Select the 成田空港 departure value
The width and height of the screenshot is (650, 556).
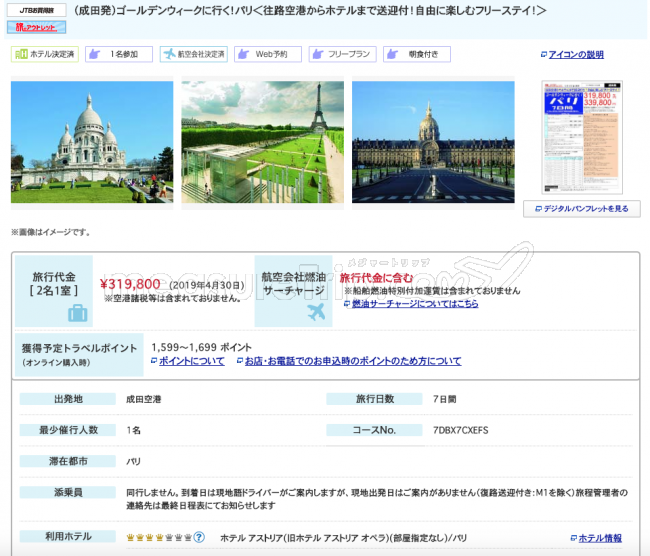pos(143,399)
